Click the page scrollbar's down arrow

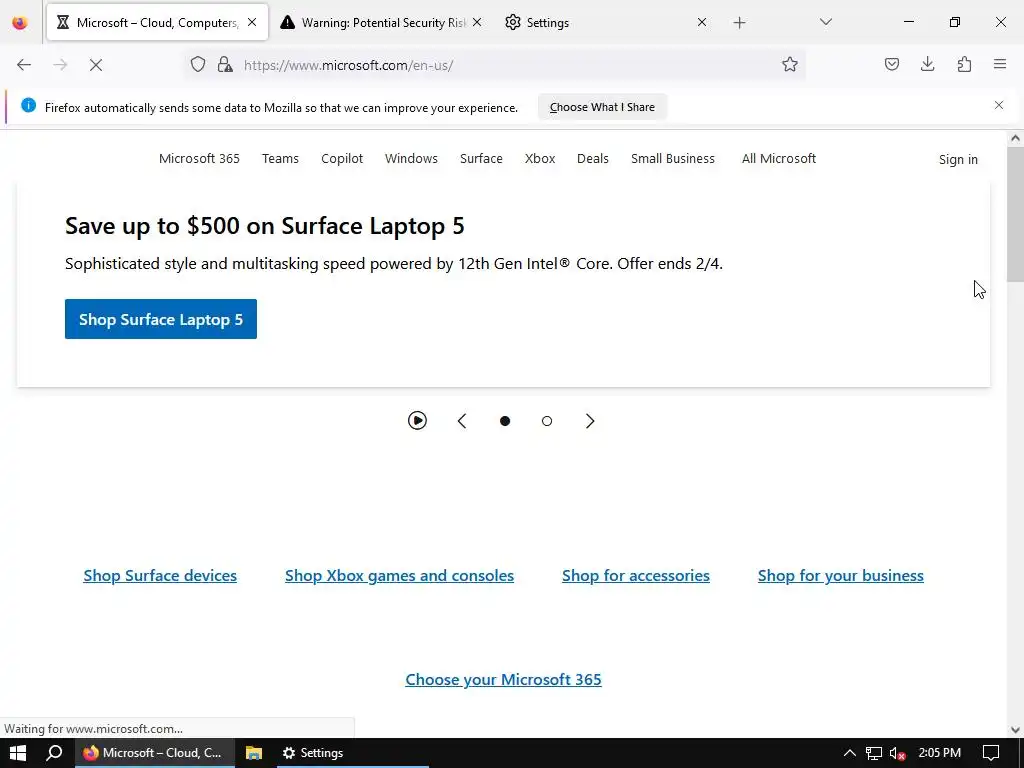tap(1015, 730)
